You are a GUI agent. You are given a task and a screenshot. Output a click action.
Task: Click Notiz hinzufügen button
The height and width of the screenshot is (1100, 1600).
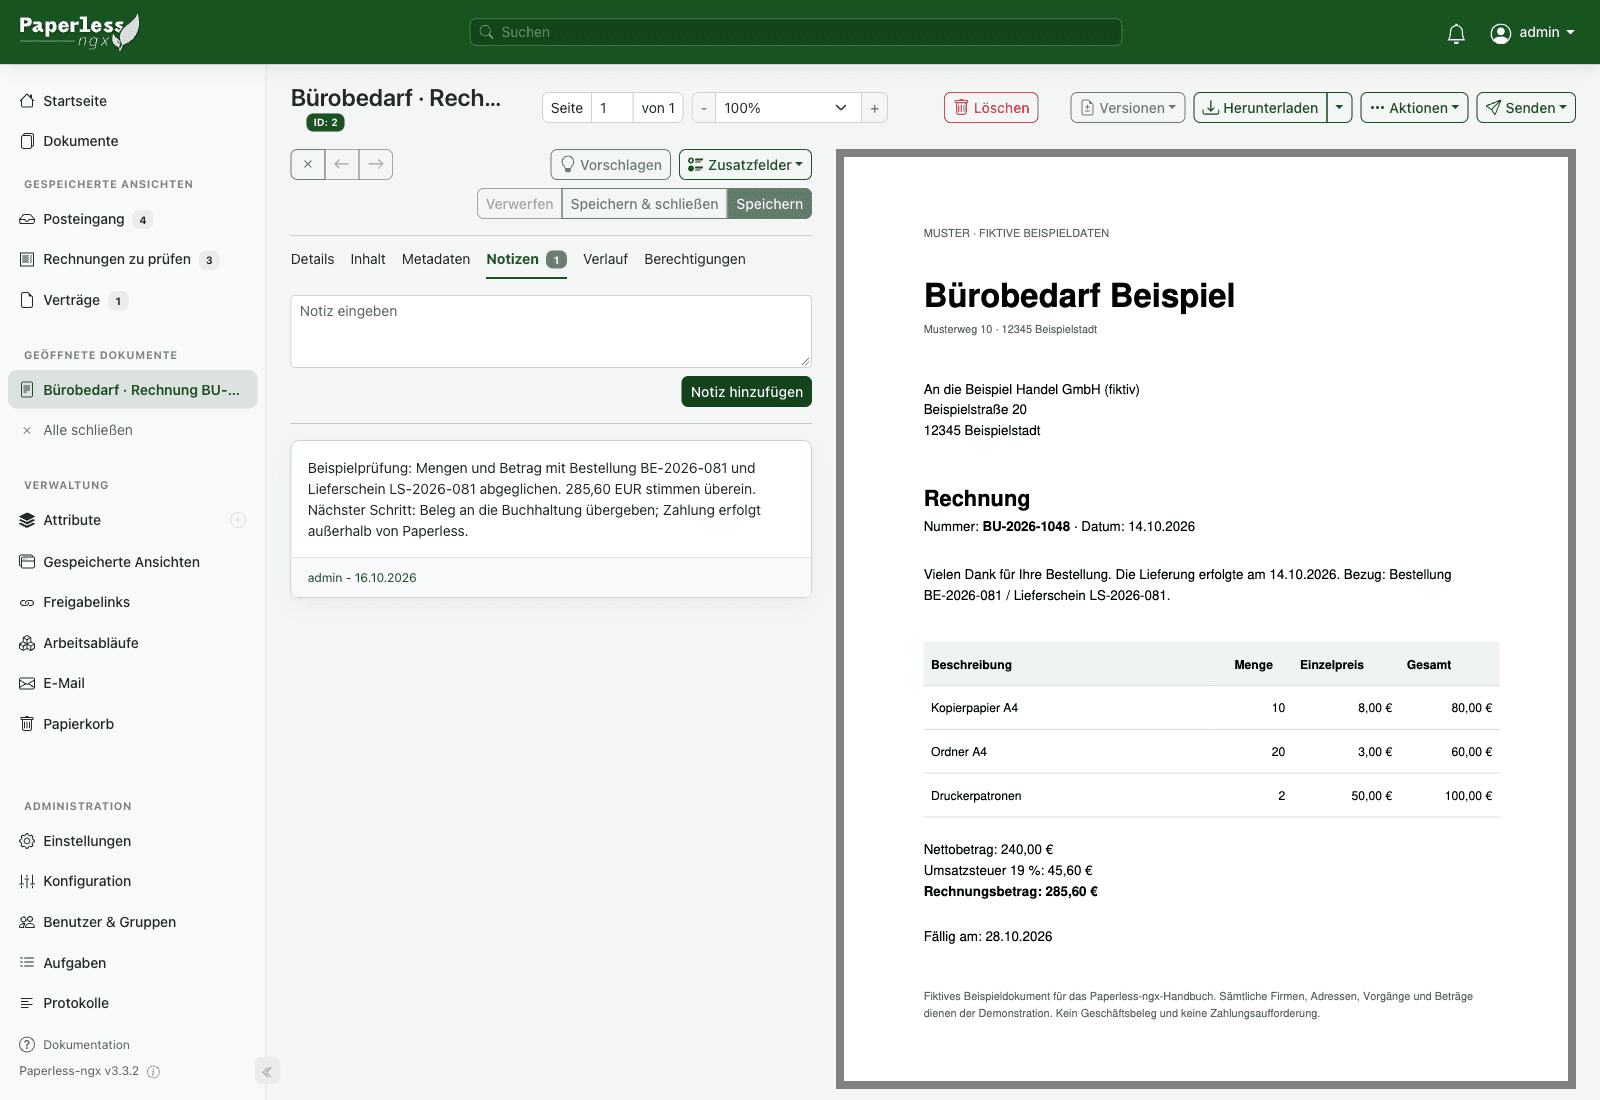click(x=746, y=392)
